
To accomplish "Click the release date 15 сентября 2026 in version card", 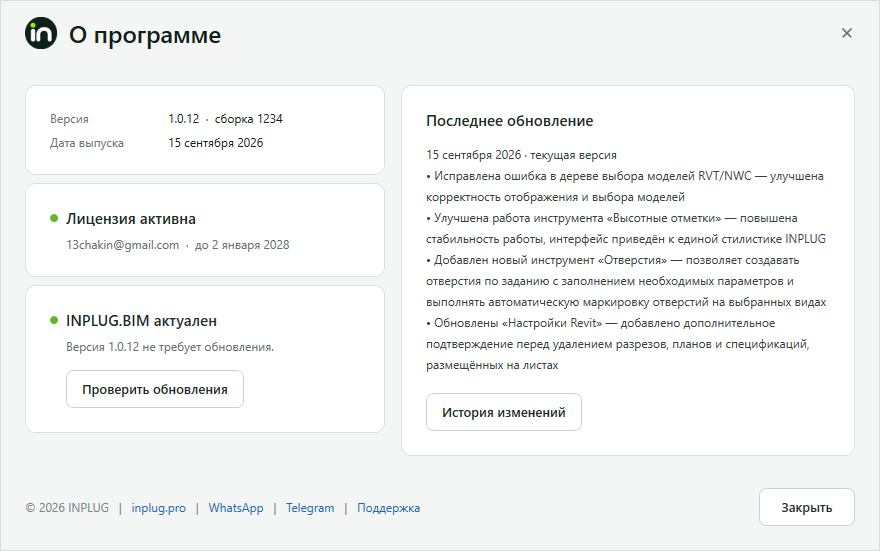I will coord(216,143).
